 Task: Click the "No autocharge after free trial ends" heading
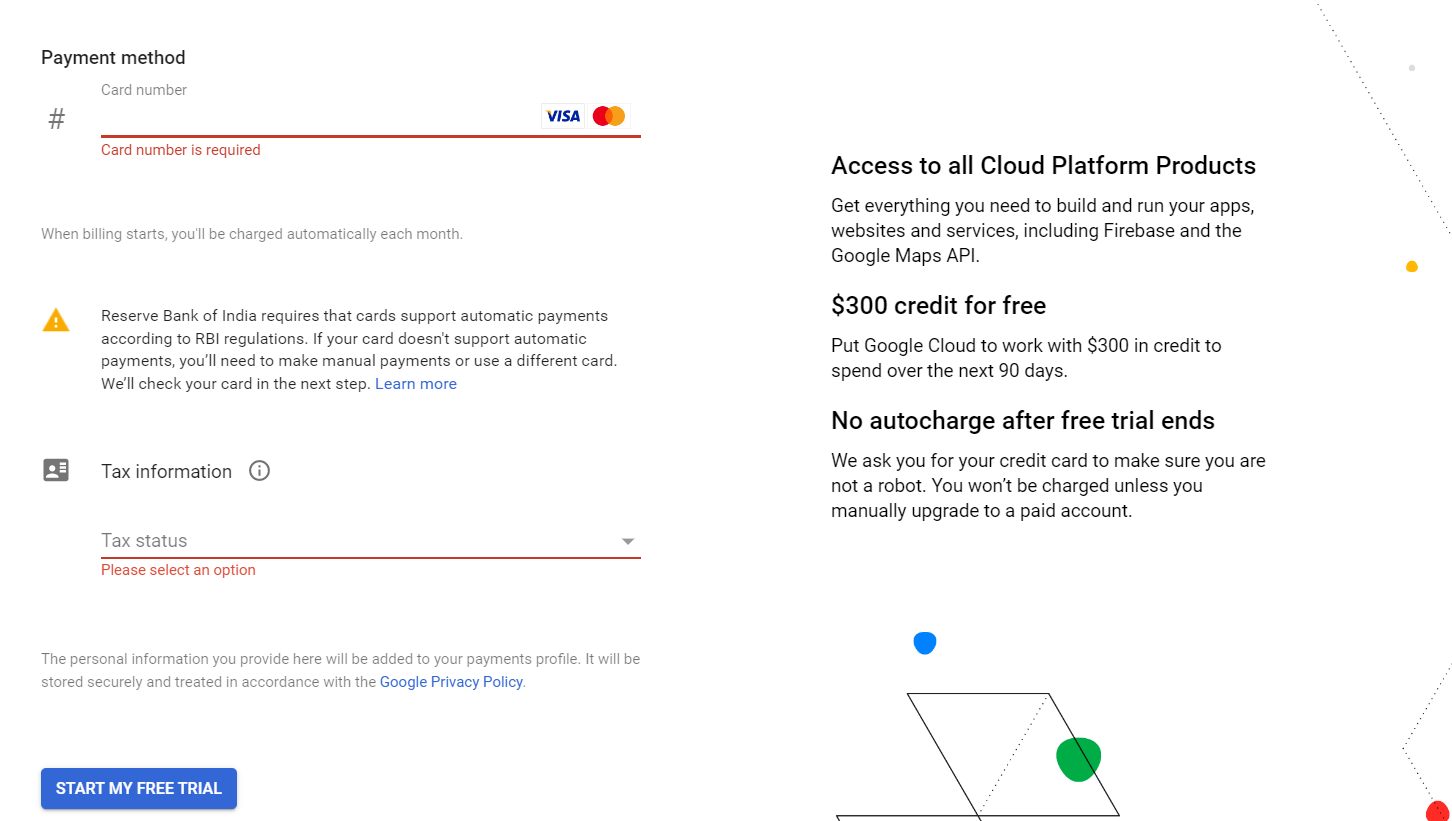(1022, 421)
